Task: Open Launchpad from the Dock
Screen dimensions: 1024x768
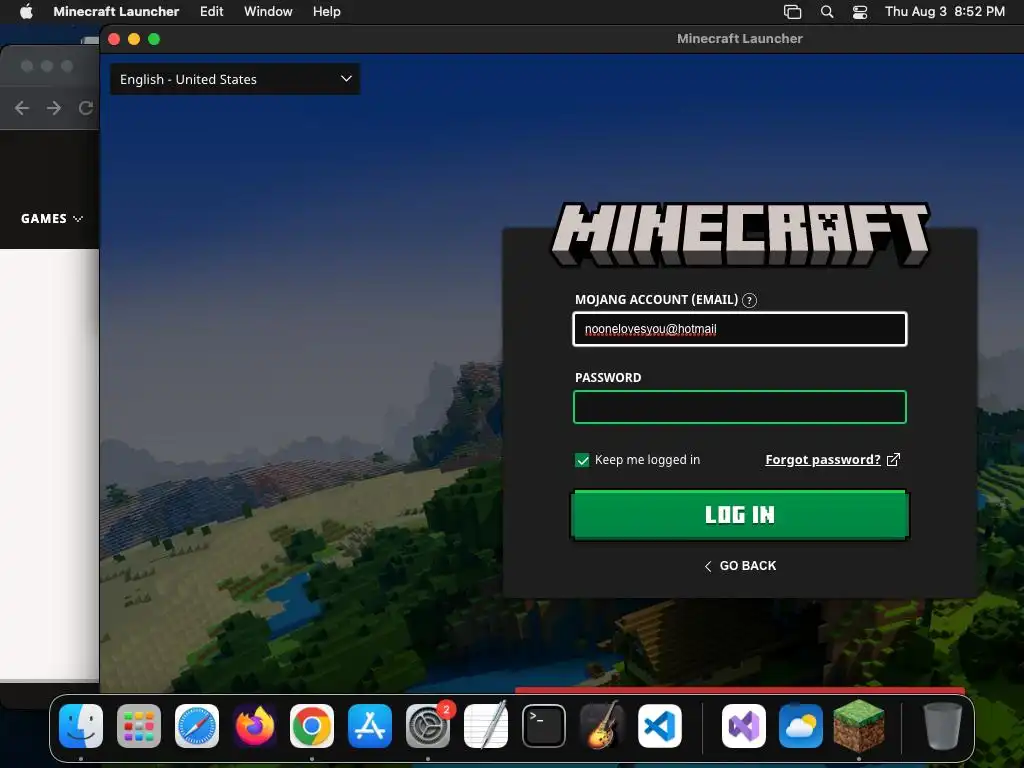Action: point(138,726)
